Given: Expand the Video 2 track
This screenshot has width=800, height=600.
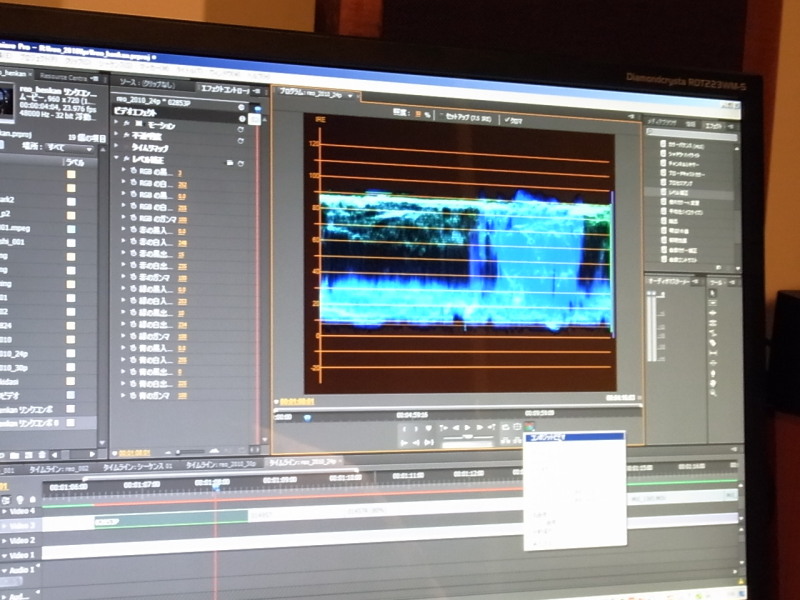Looking at the screenshot, I should pyautogui.click(x=6, y=540).
